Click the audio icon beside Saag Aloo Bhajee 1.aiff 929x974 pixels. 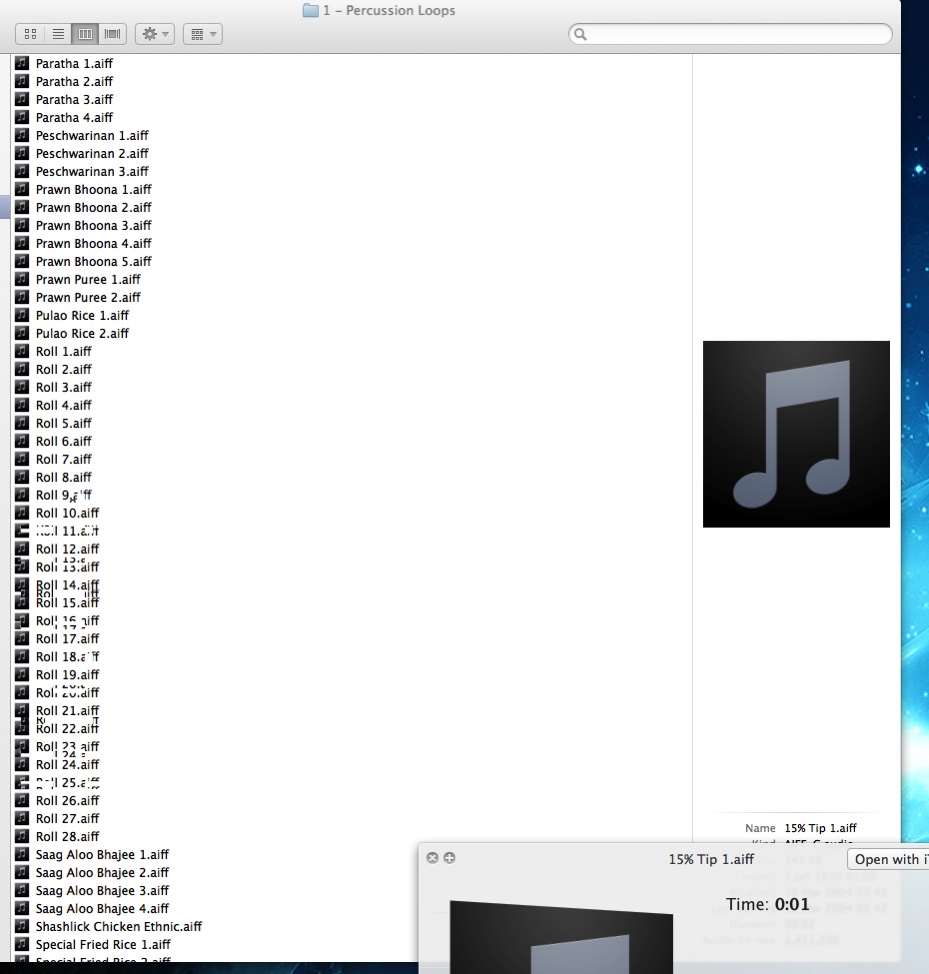tap(22, 855)
